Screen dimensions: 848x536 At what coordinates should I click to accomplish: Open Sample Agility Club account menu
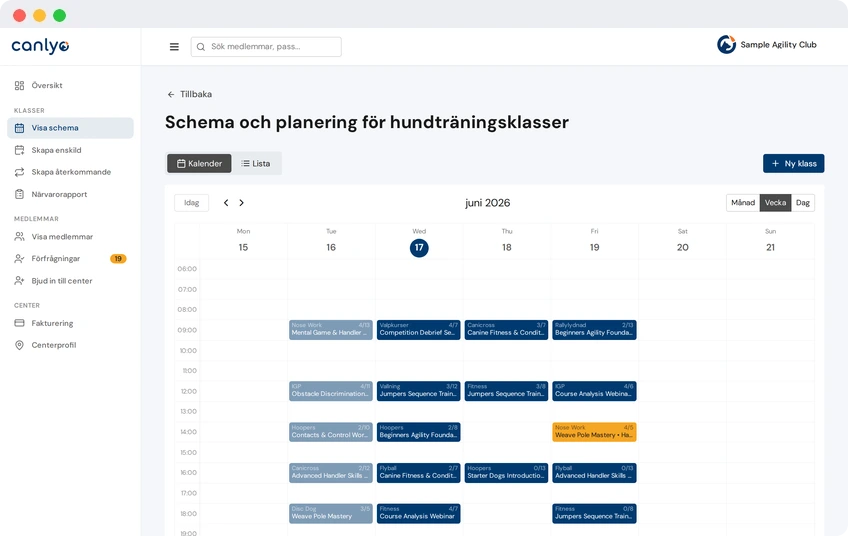click(767, 44)
